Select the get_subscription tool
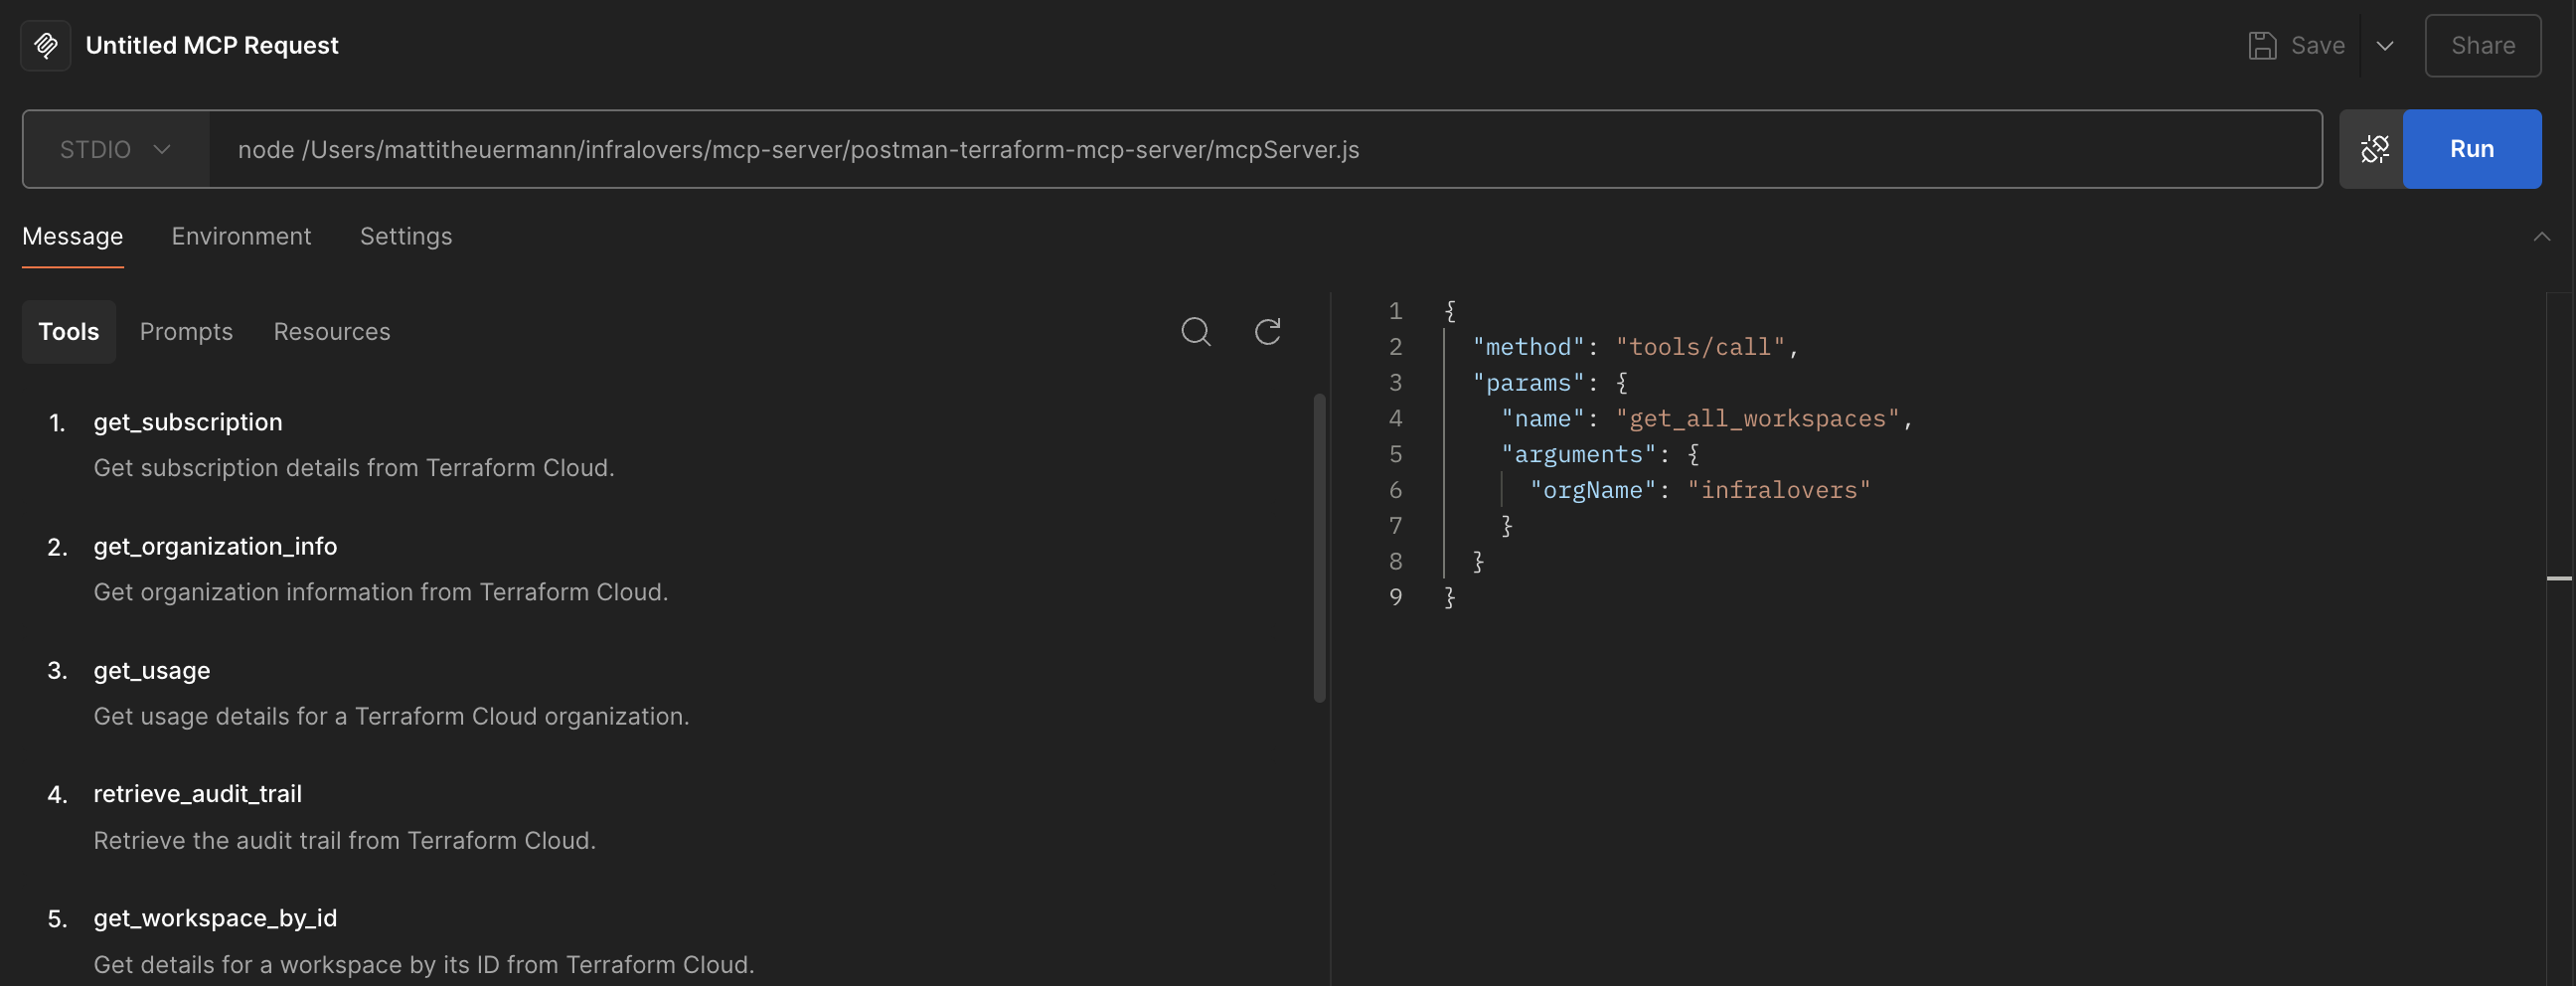 (188, 422)
